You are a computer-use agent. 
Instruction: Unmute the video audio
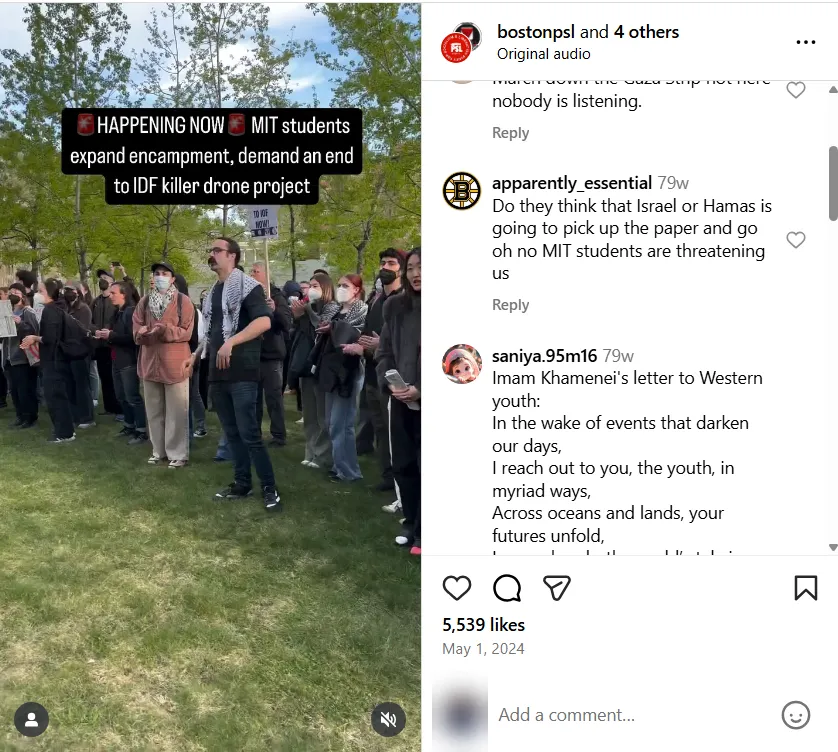point(389,719)
